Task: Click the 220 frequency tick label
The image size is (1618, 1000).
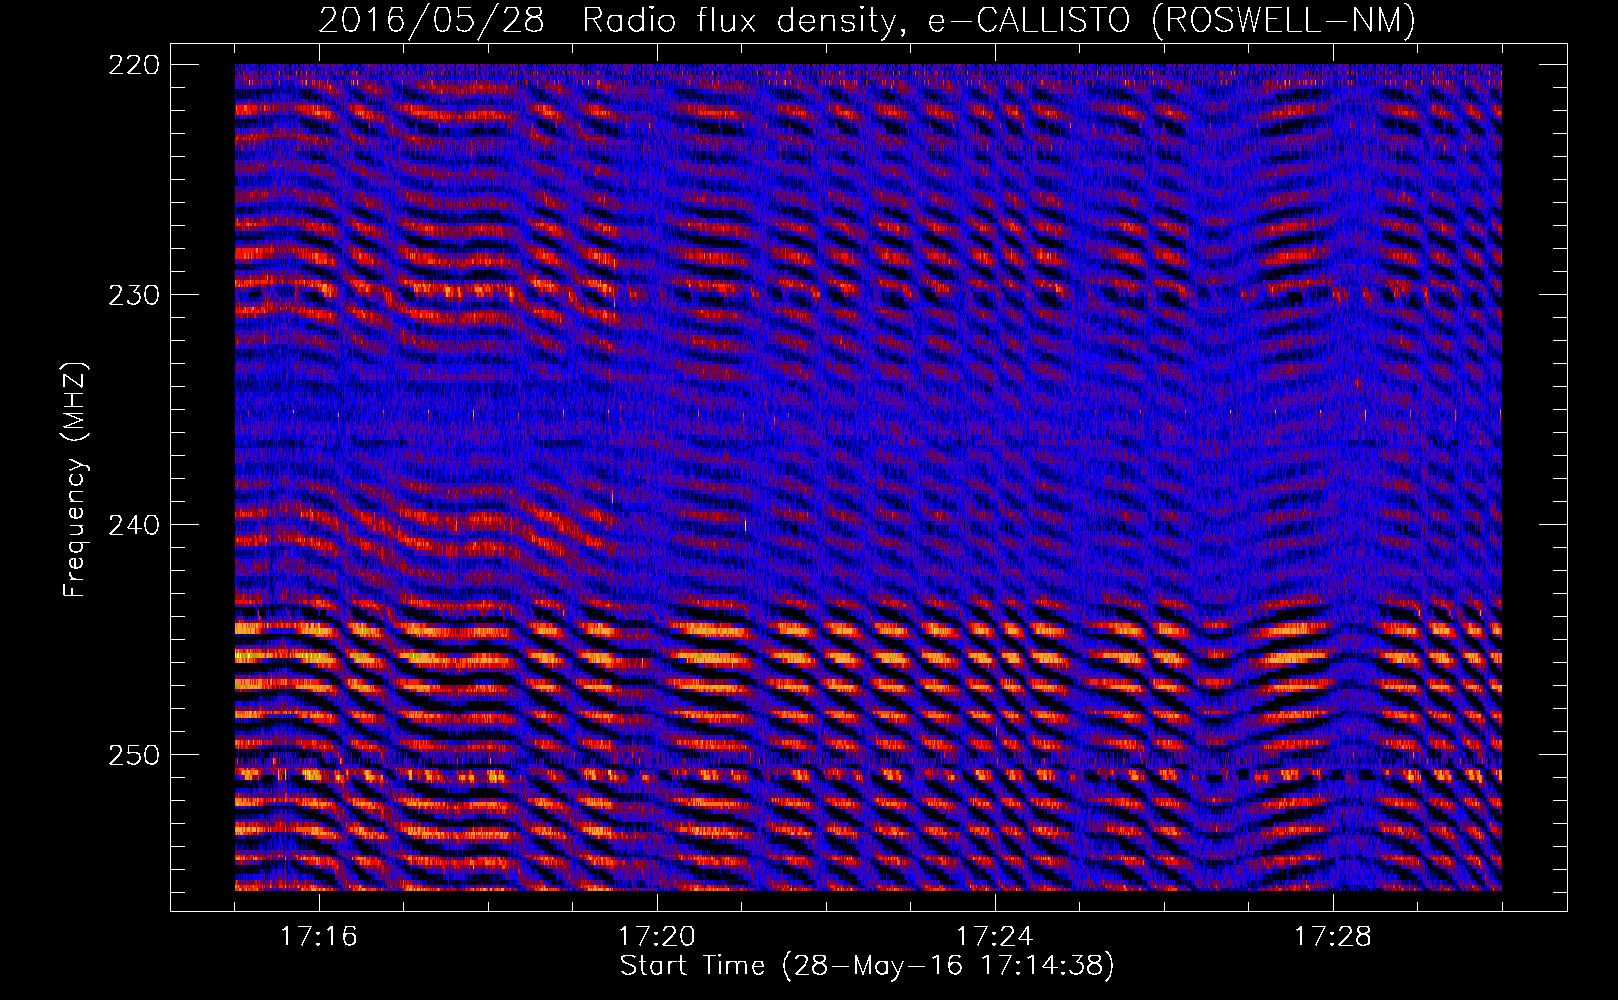Action: click(133, 65)
